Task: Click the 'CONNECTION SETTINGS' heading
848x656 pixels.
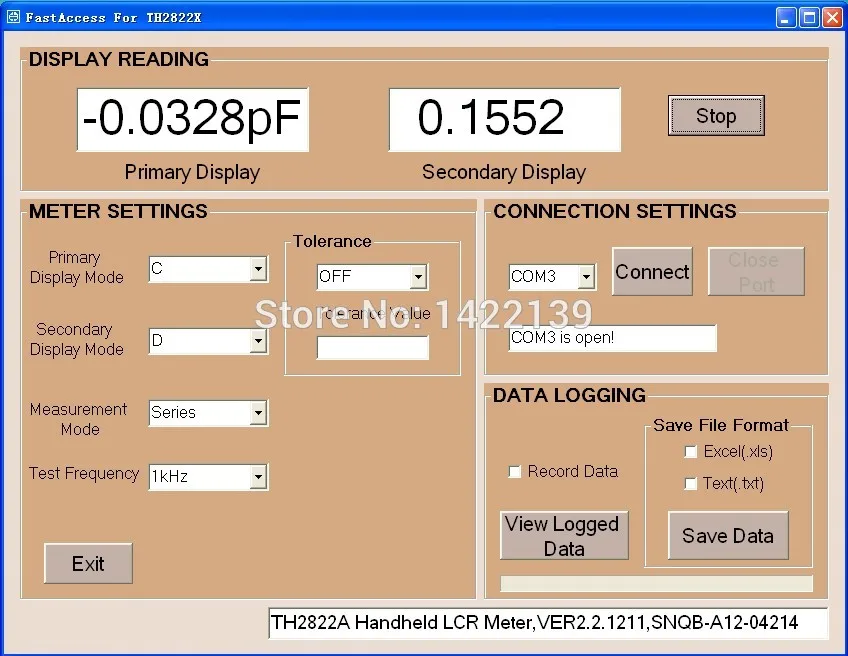Action: point(615,211)
